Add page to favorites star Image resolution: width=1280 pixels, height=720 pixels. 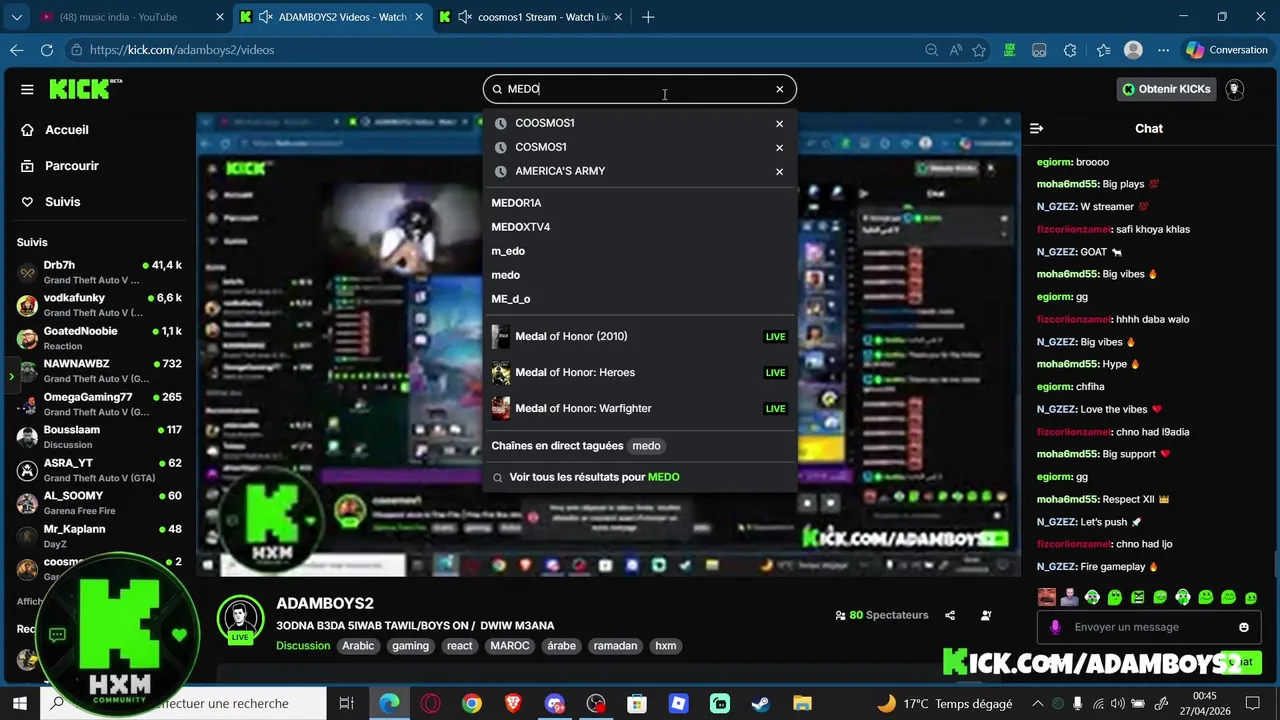point(979,50)
